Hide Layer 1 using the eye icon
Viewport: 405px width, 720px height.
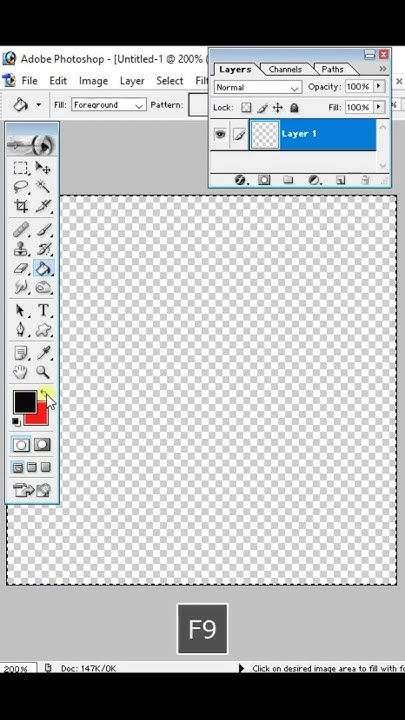click(x=220, y=134)
